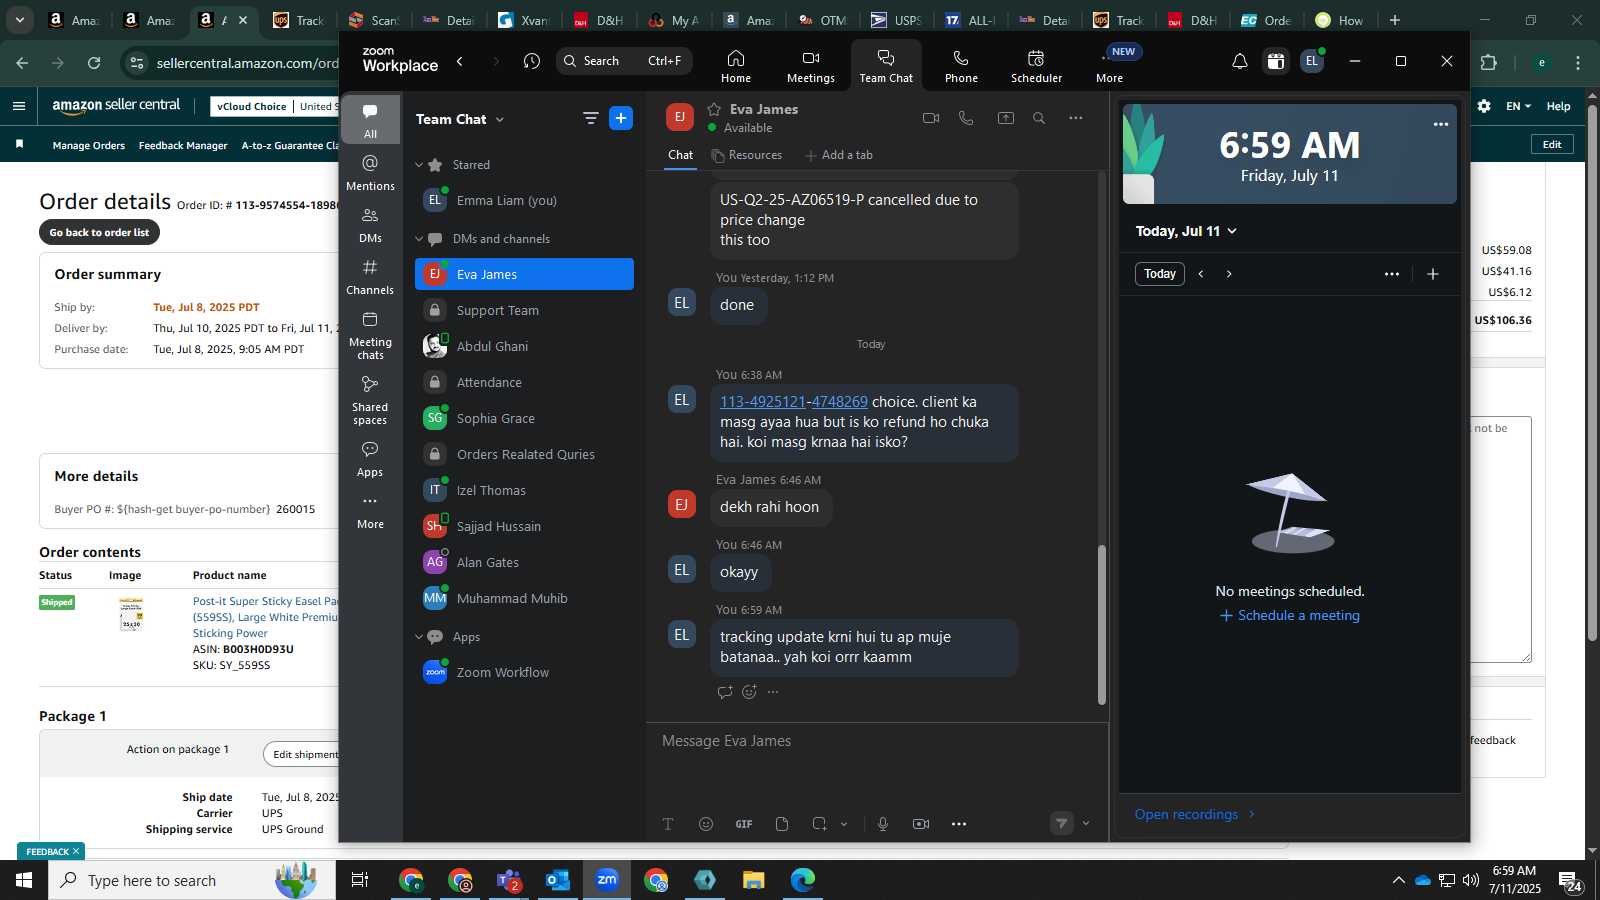This screenshot has width=1600, height=900.
Task: Open the EL profile avatar in Zoom header
Action: point(1312,61)
